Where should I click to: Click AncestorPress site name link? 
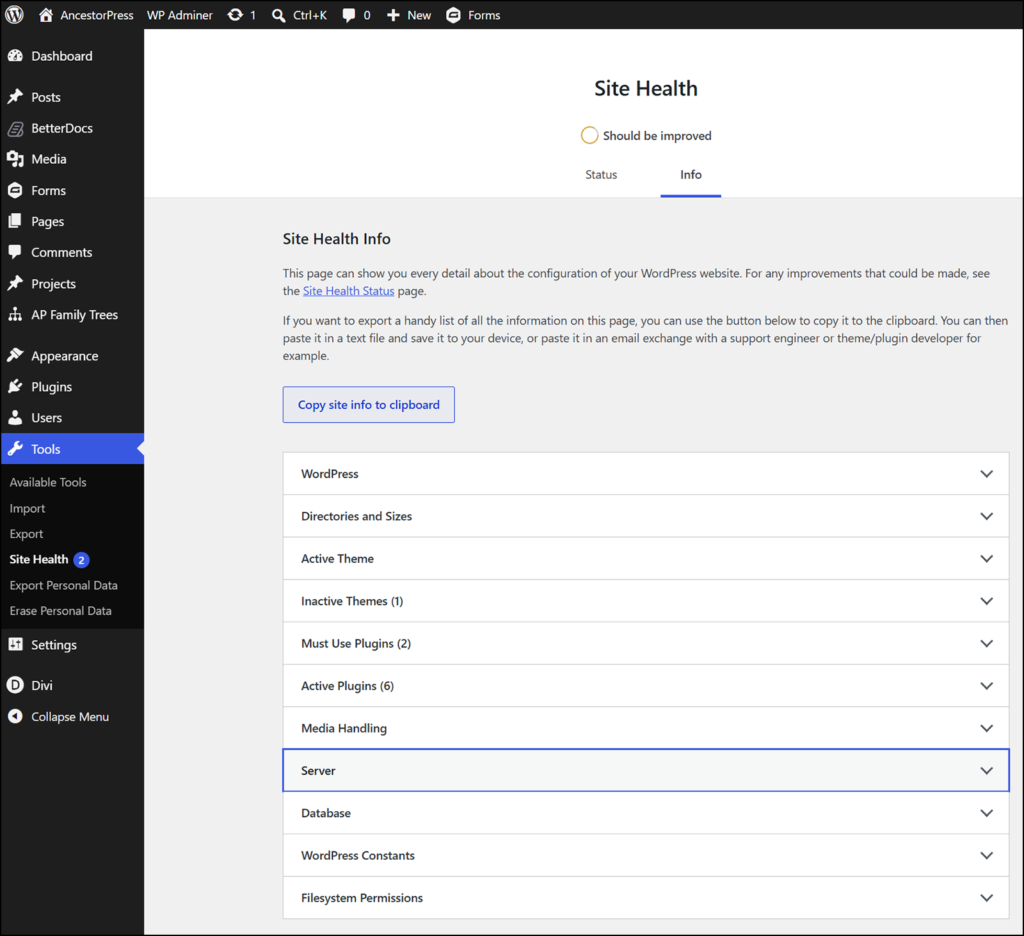tap(97, 15)
